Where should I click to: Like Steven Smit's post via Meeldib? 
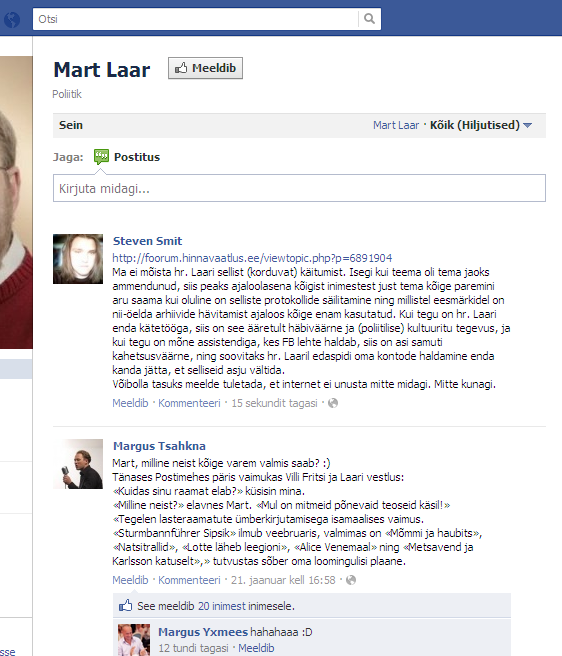[x=130, y=403]
